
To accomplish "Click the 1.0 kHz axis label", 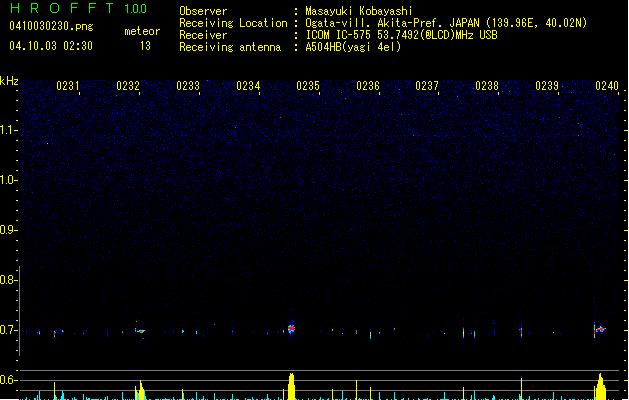I will (8, 180).
